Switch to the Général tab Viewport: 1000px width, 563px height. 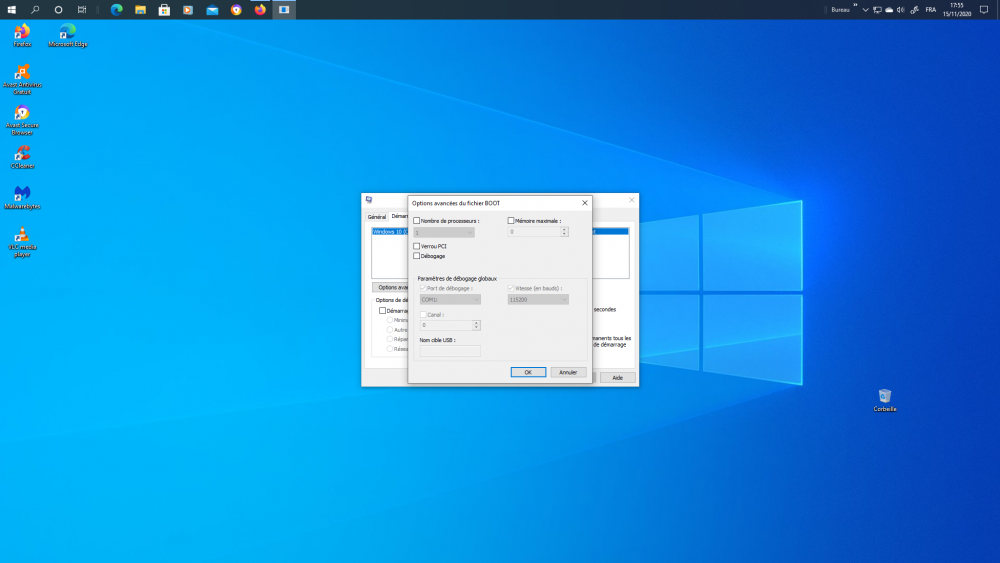coord(377,216)
